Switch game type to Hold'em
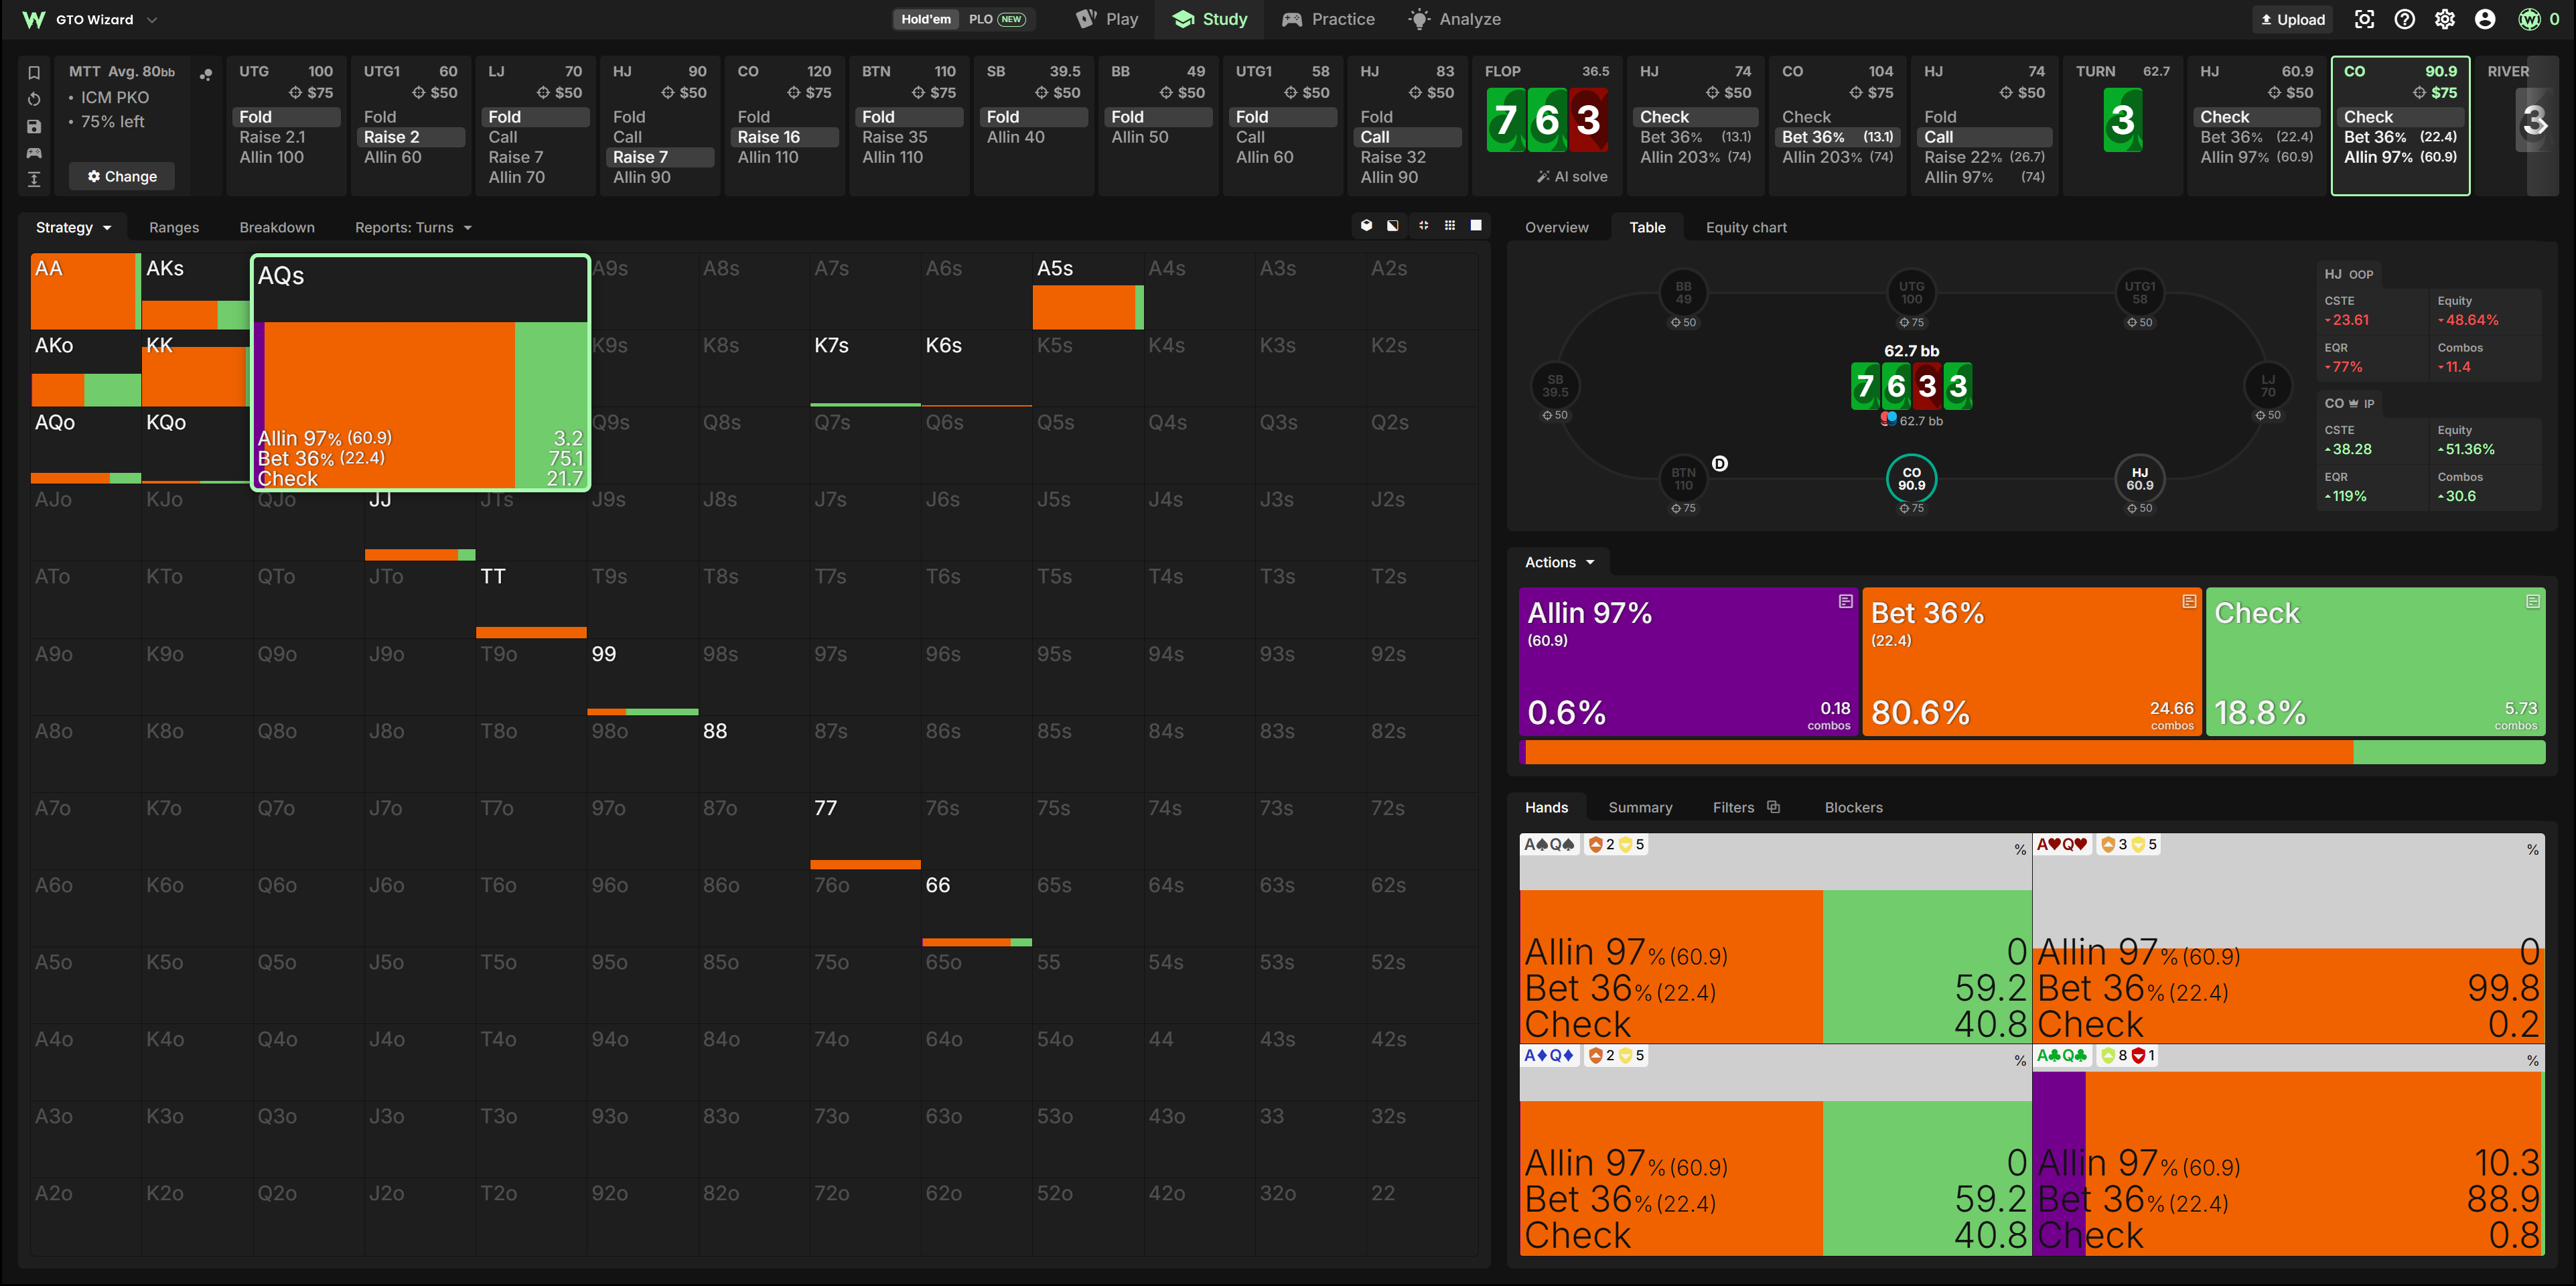The width and height of the screenshot is (2576, 1286). [926, 19]
